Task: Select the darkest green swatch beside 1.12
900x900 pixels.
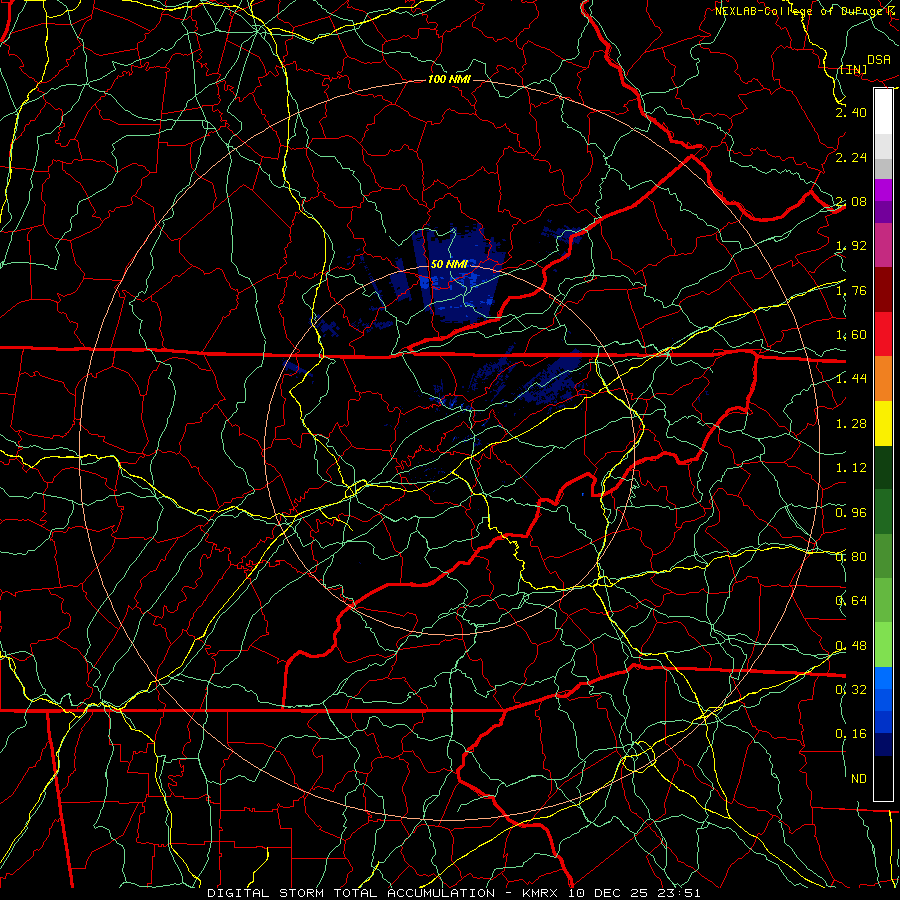Action: pyautogui.click(x=883, y=467)
